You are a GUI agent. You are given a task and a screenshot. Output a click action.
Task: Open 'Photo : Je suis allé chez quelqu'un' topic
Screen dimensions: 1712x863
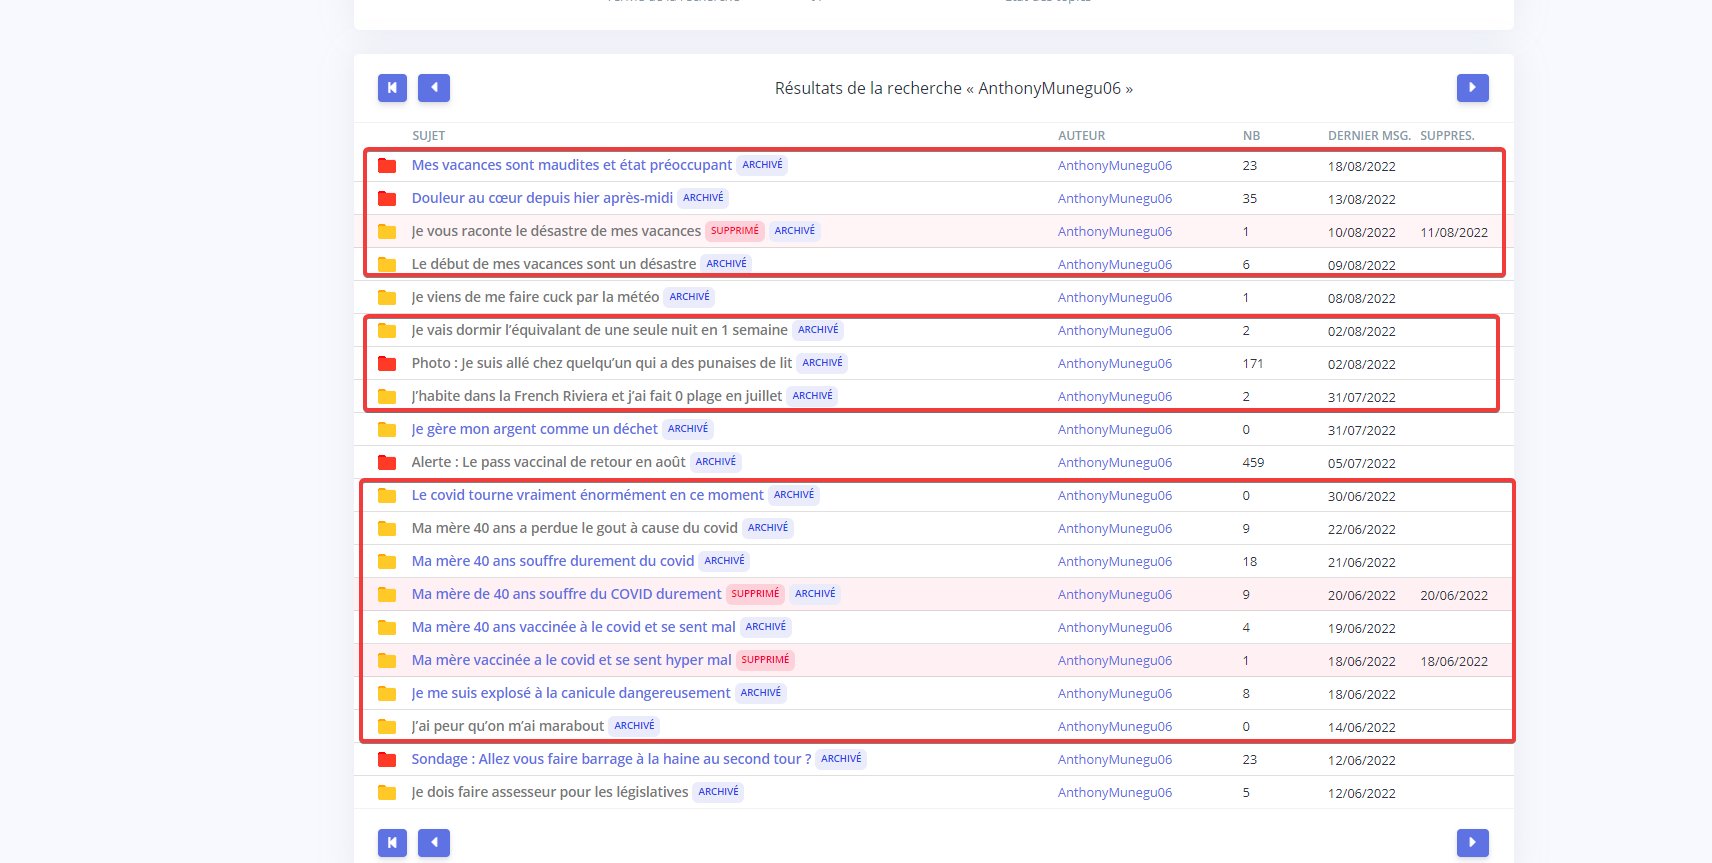click(601, 363)
